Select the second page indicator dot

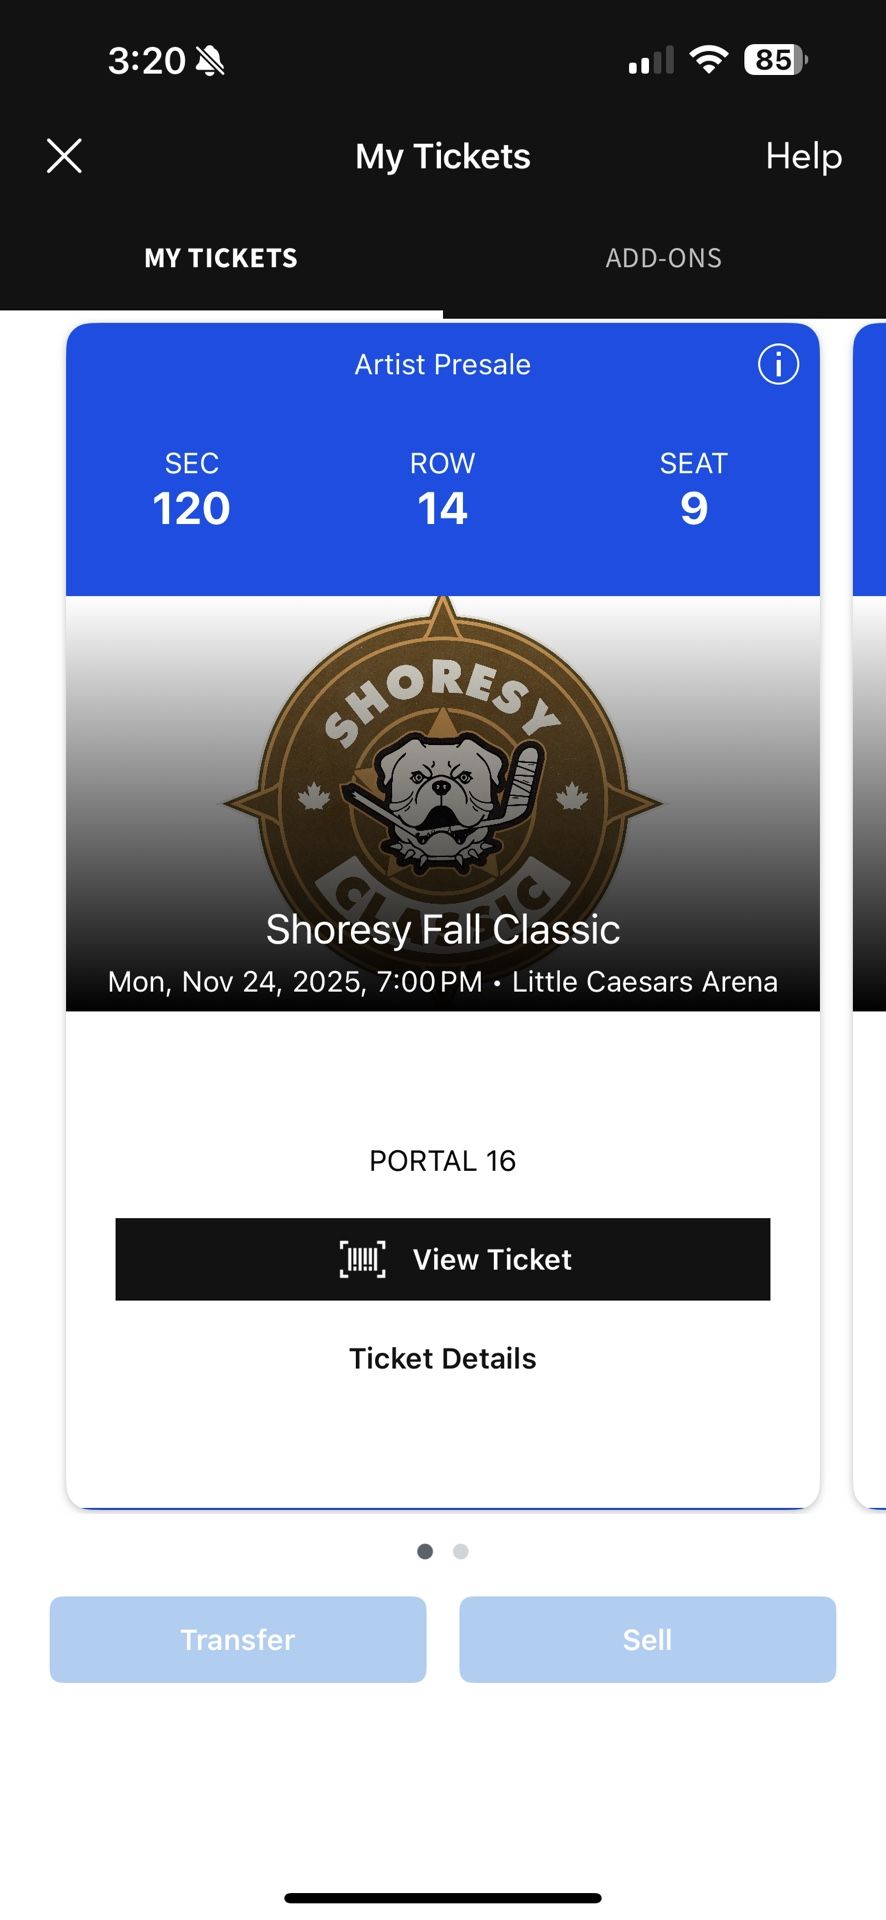pyautogui.click(x=461, y=1551)
